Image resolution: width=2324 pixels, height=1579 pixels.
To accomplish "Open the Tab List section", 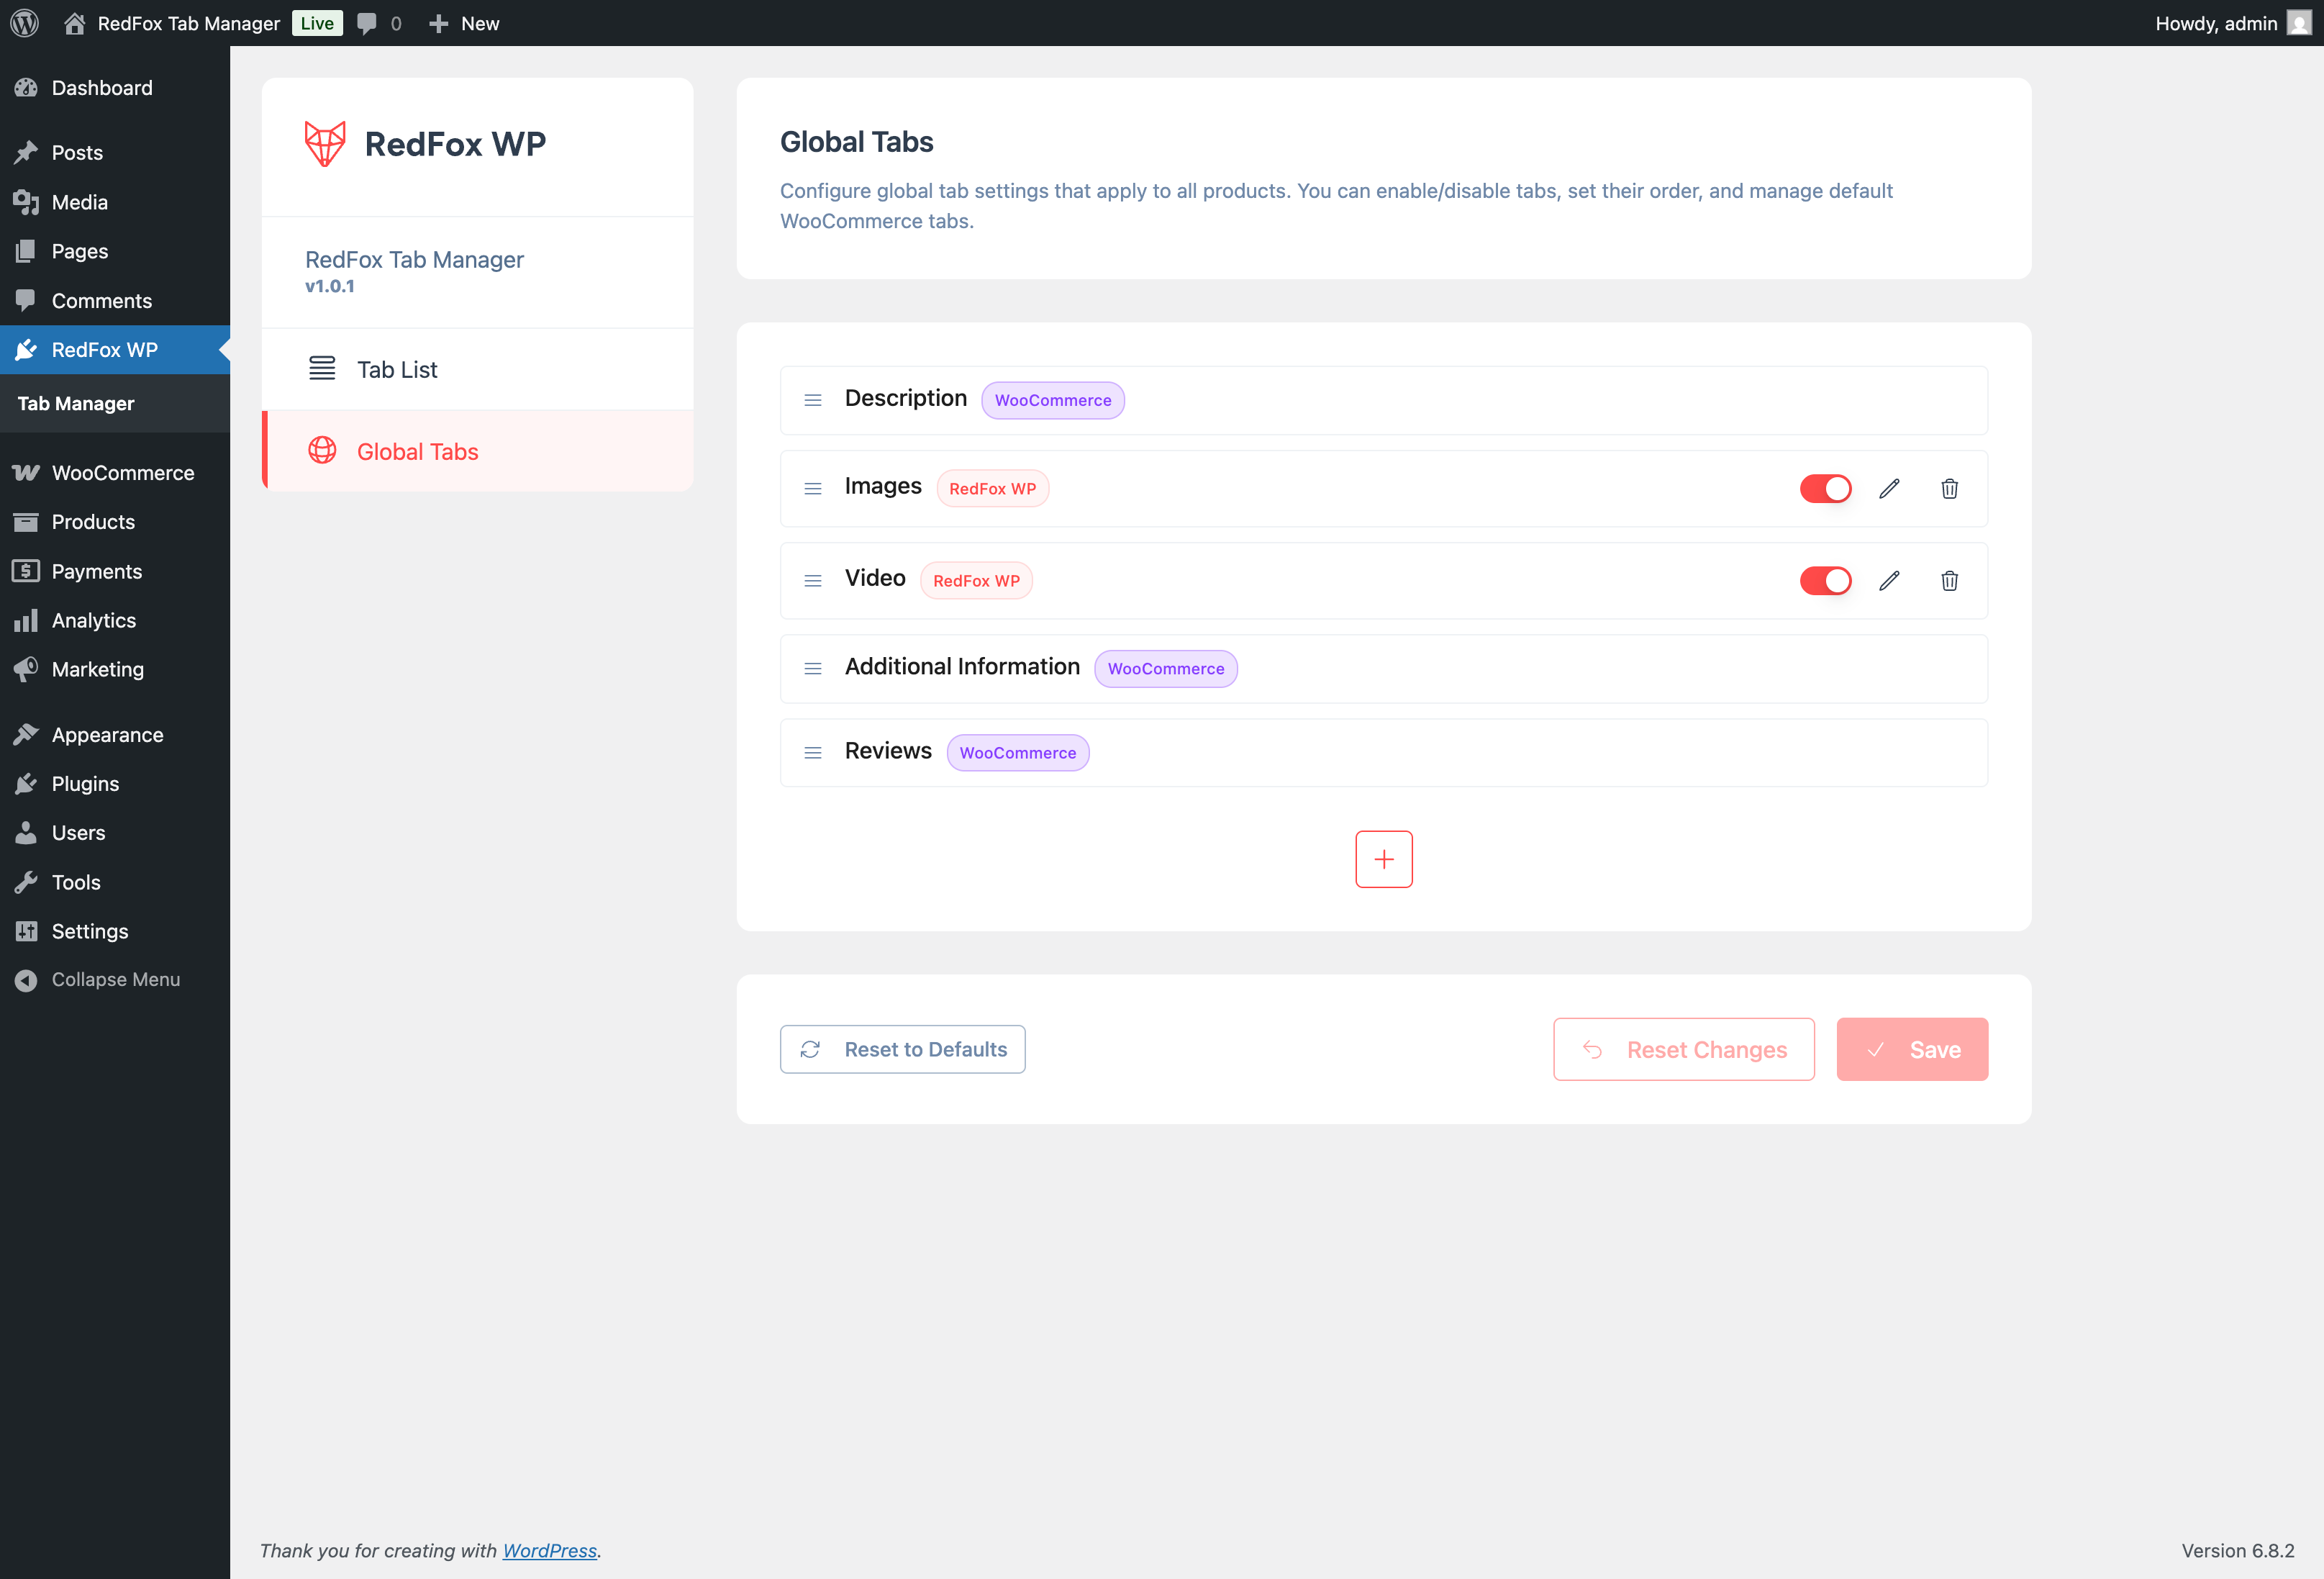I will (x=477, y=369).
